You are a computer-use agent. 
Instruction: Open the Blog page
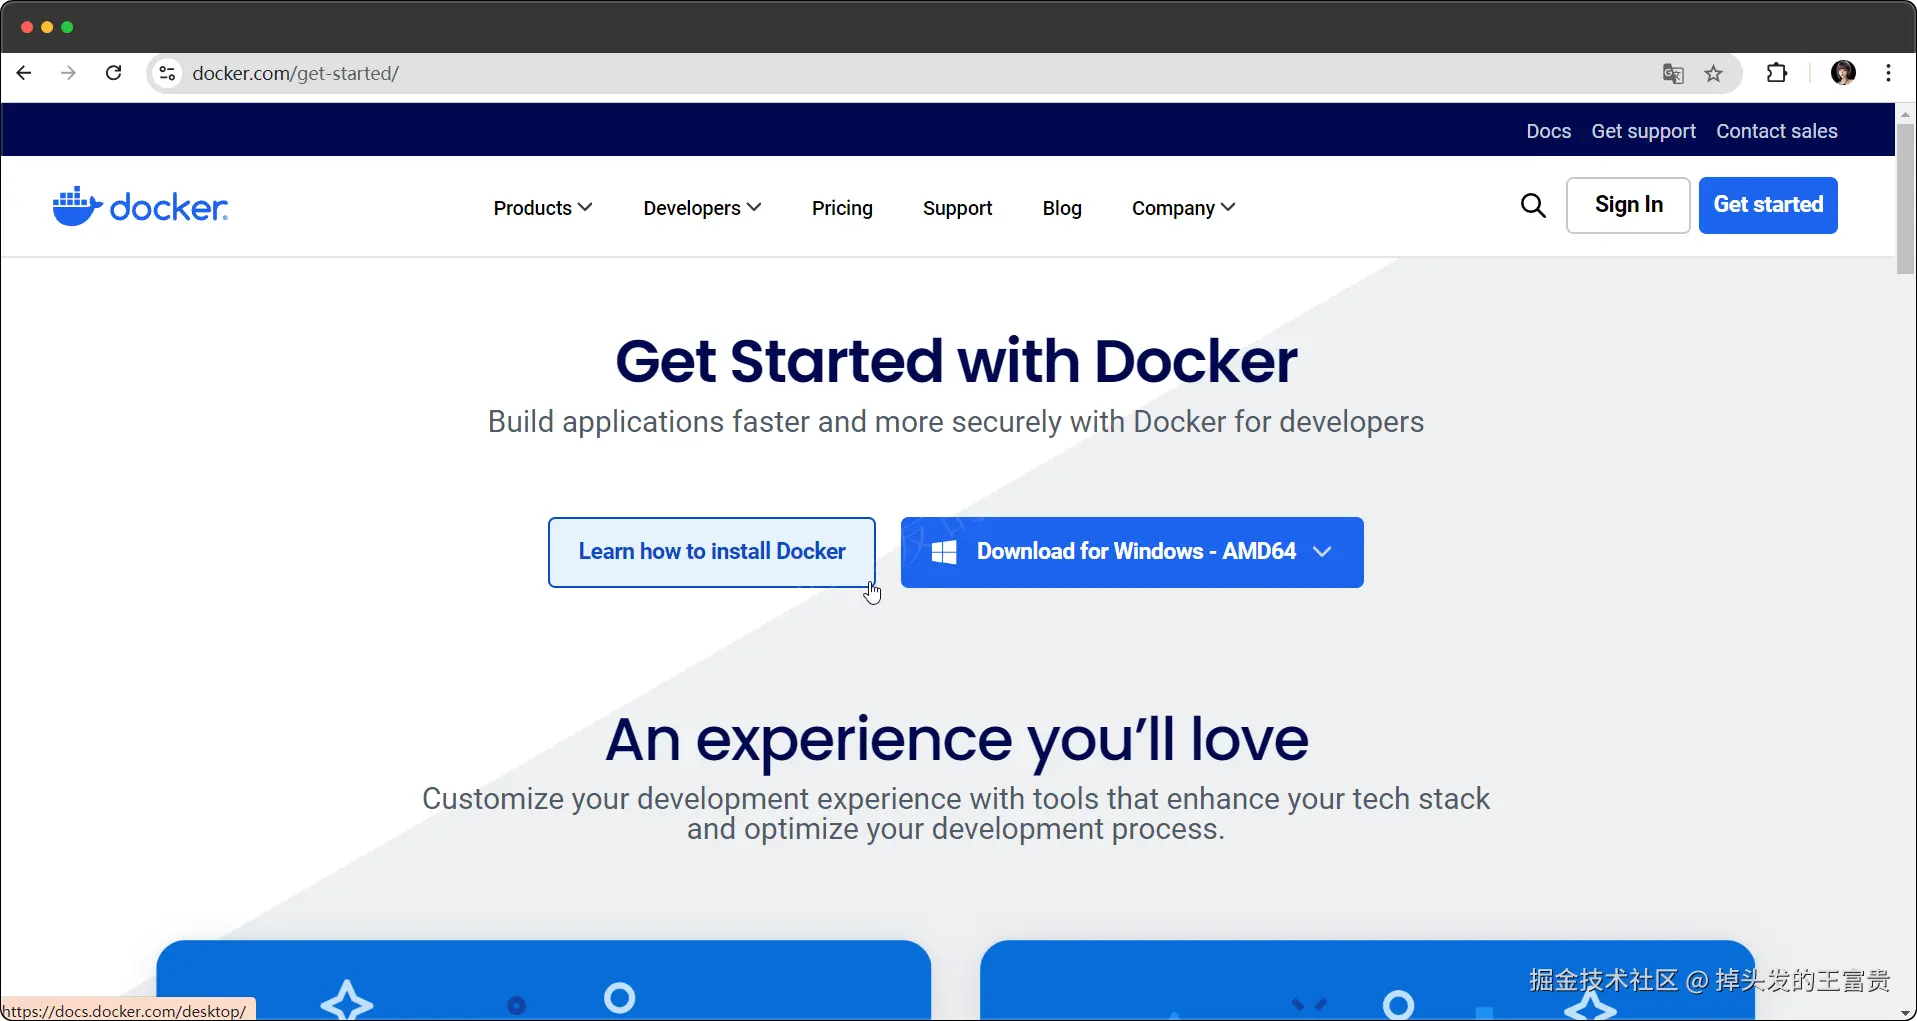tap(1062, 208)
